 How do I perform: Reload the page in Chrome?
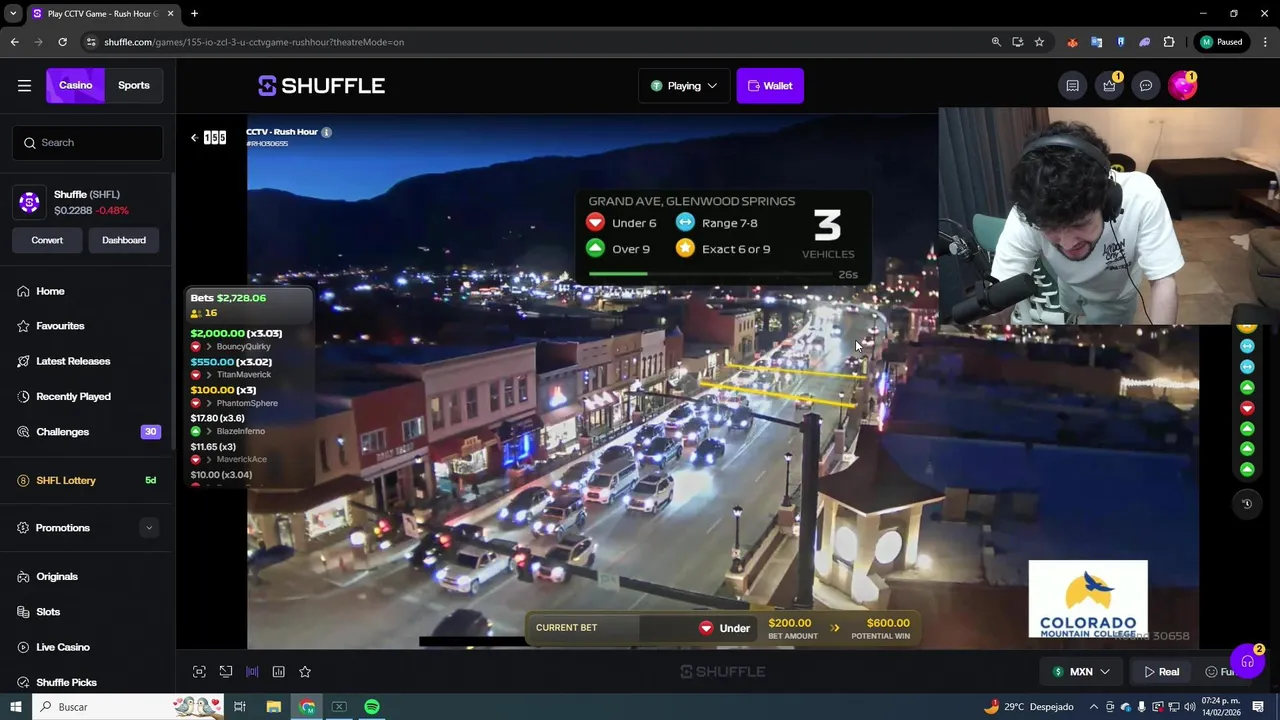[x=62, y=42]
